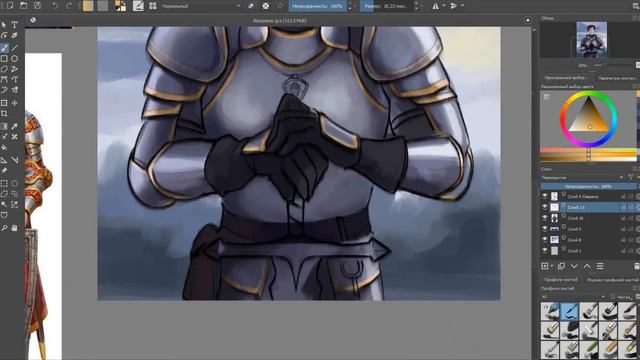Select the Pan hand tool
This screenshot has height=360, width=640.
(14, 228)
